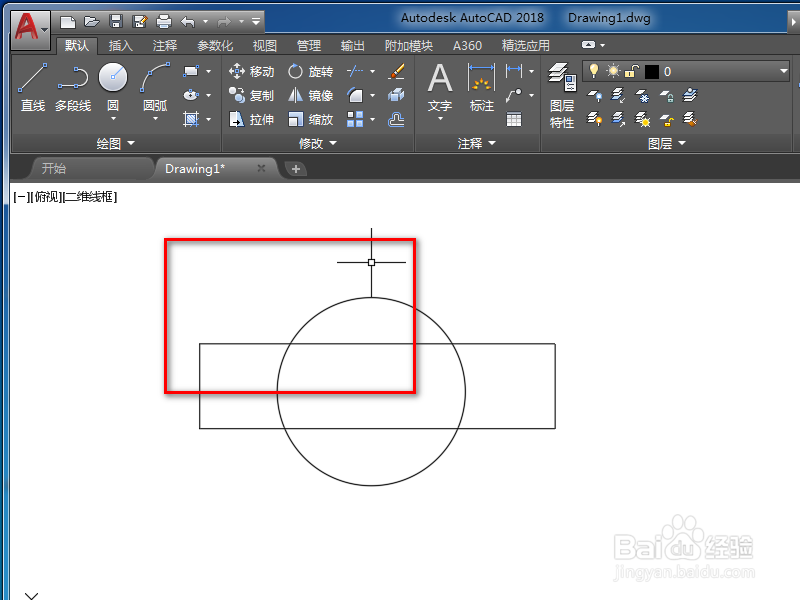
Task: Start the Rotate (旋转) command
Action: point(310,71)
